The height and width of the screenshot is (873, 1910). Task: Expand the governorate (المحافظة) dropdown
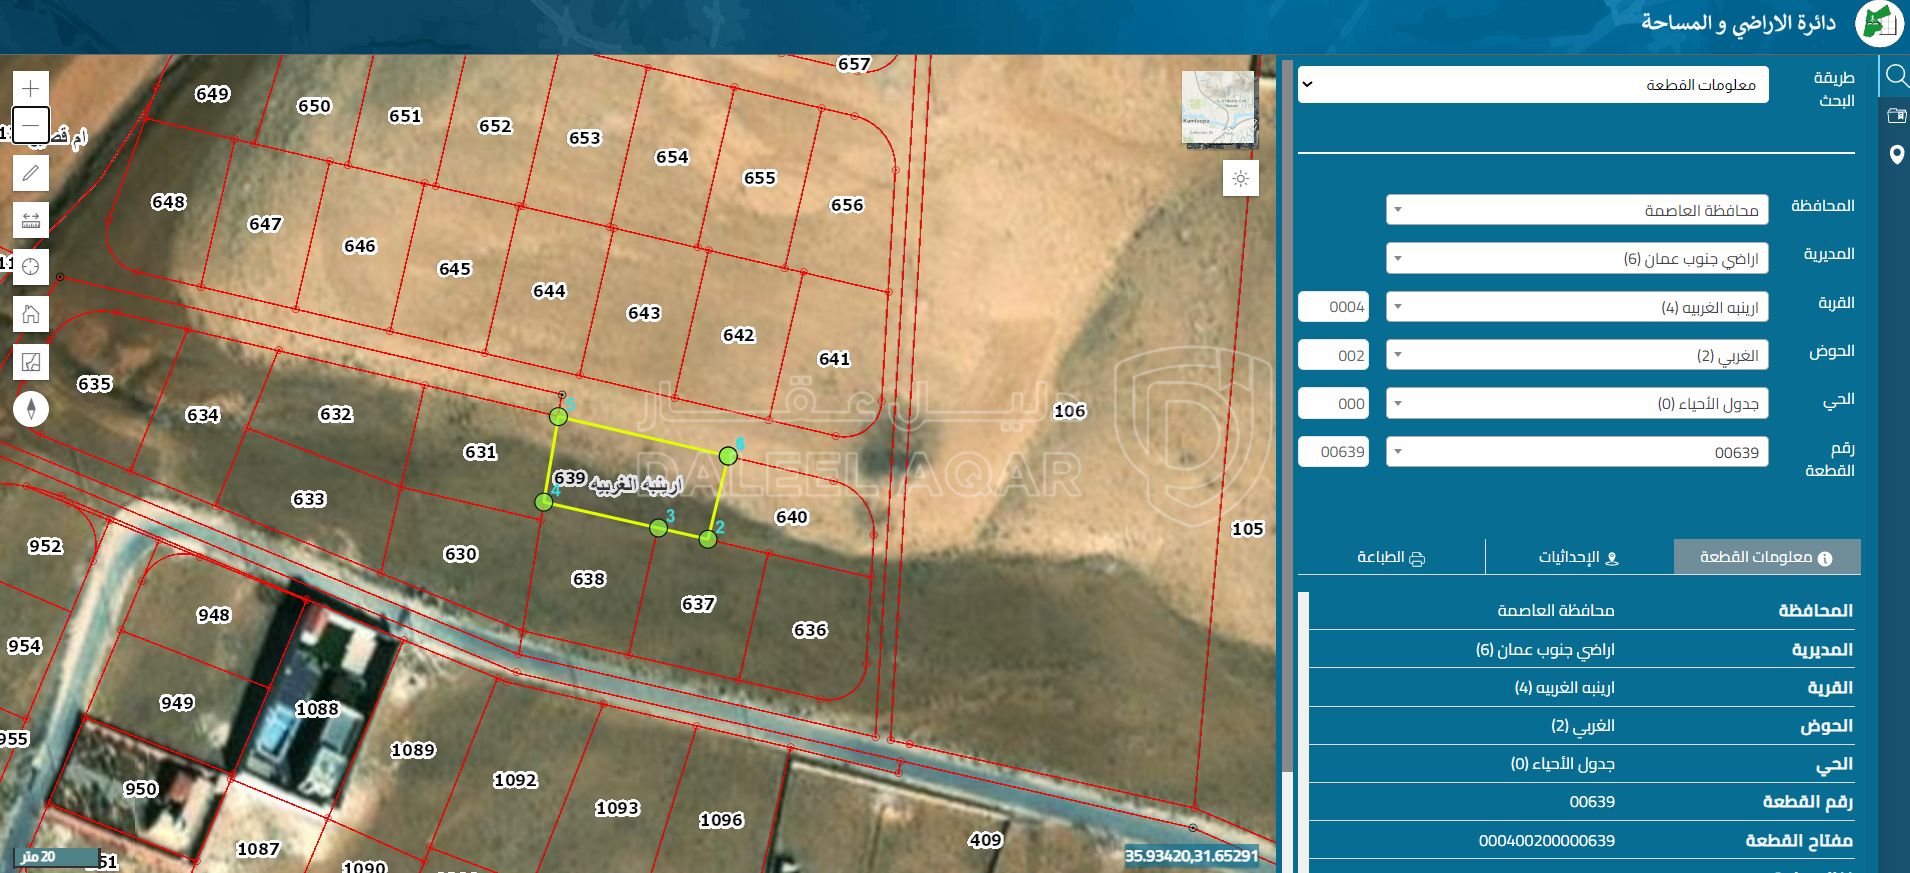pyautogui.click(x=1577, y=210)
